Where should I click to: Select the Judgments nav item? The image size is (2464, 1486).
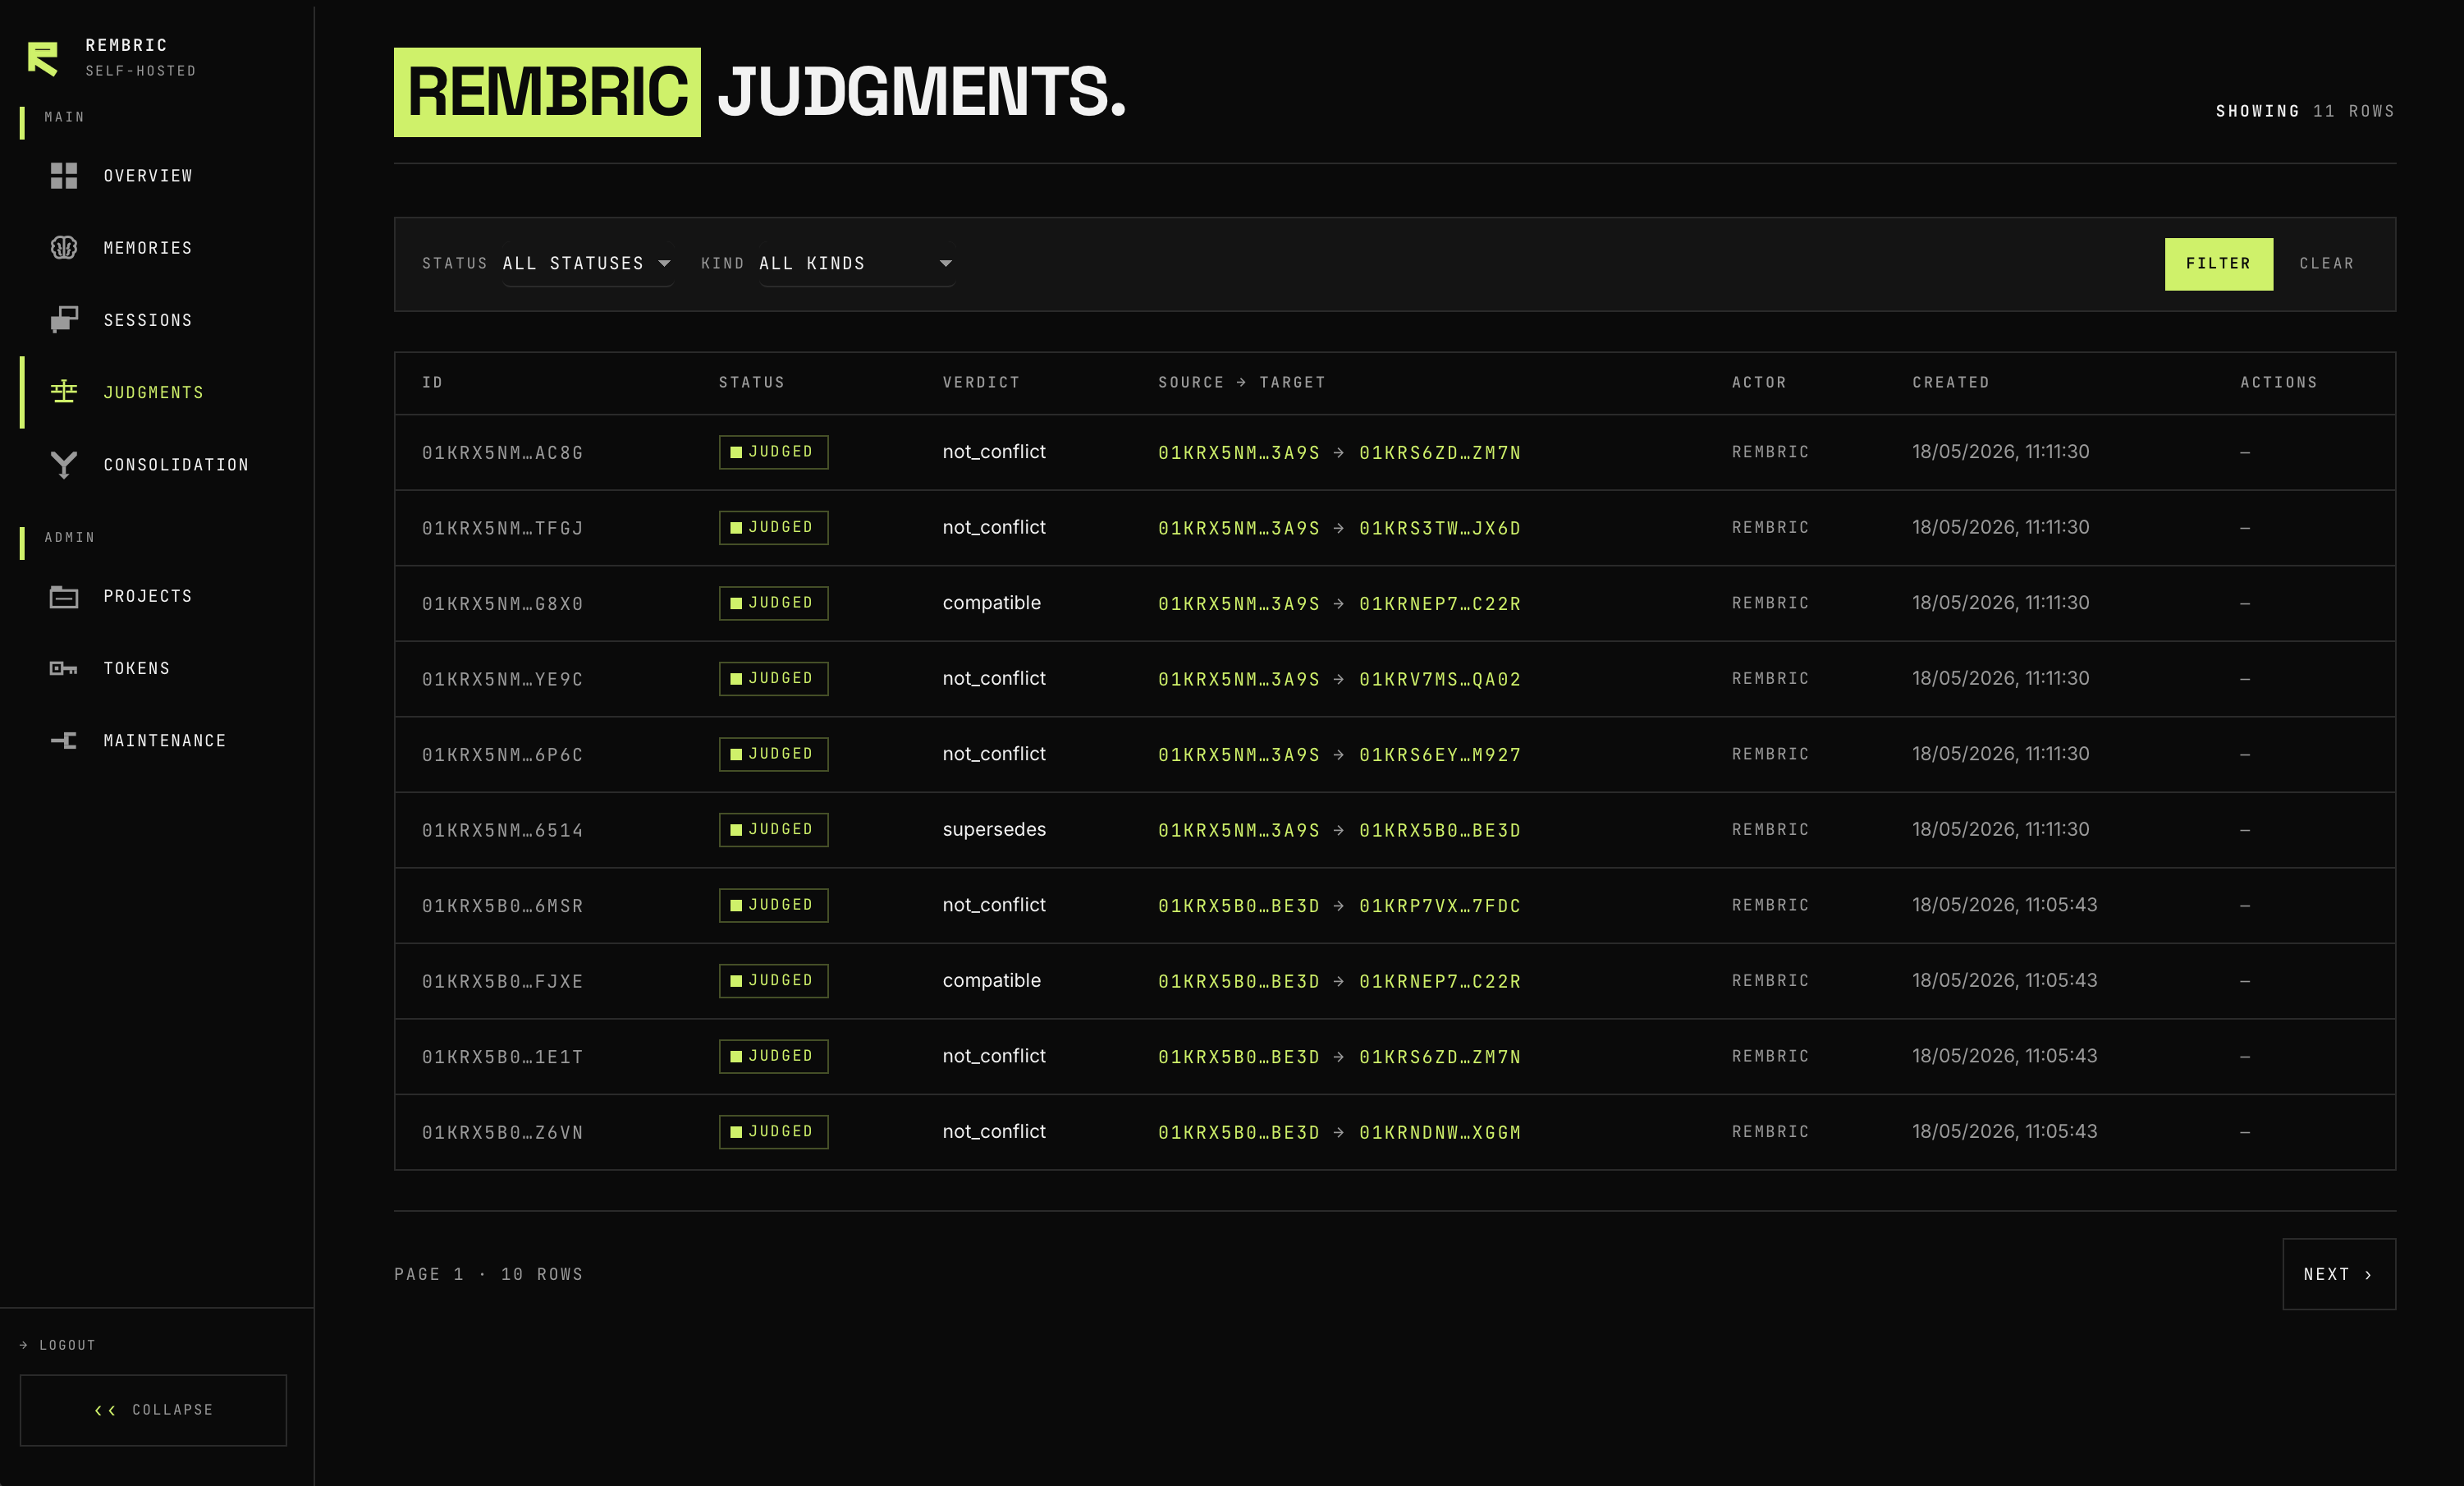(x=156, y=392)
